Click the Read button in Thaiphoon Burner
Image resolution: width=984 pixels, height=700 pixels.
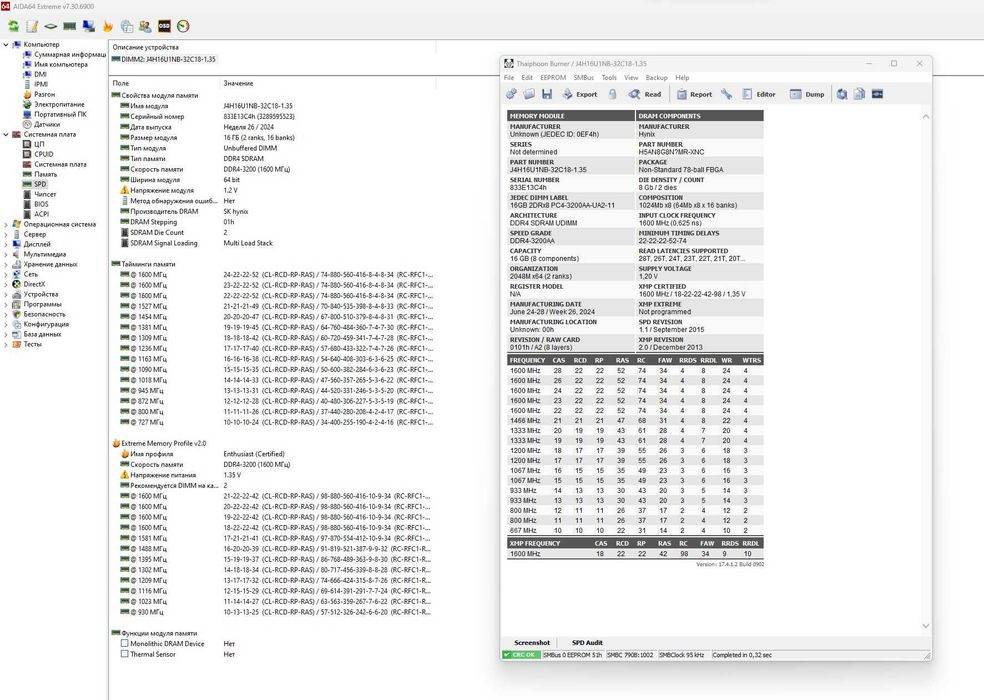[x=644, y=94]
